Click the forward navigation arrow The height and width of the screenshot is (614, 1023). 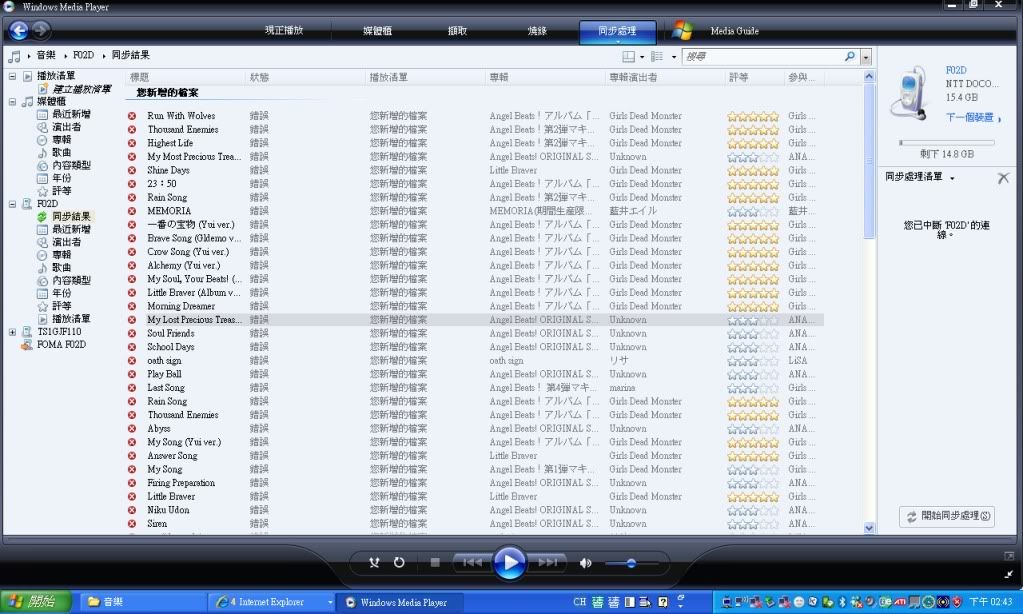coord(41,29)
